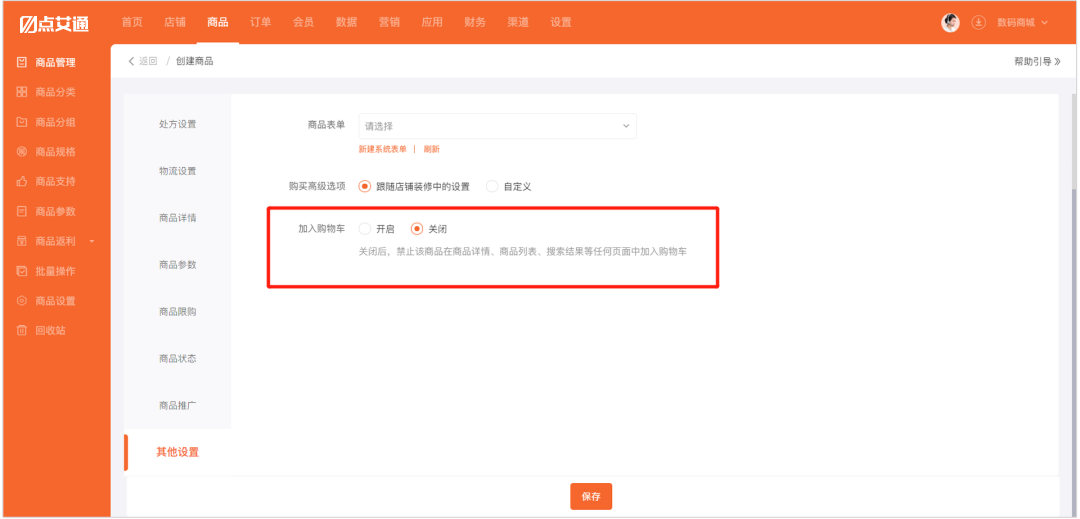Select 关闭 for 加入购物车
The image size is (1080, 519).
pos(417,229)
